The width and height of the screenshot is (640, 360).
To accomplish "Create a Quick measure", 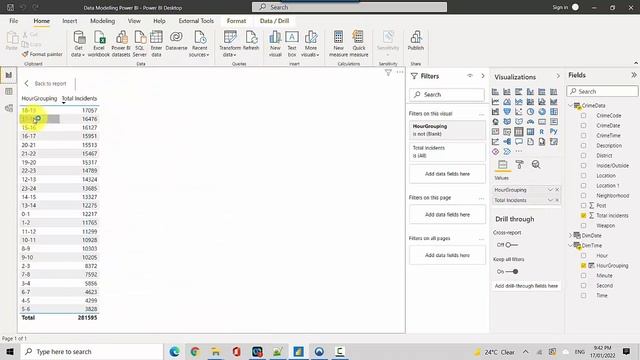I will tap(359, 44).
